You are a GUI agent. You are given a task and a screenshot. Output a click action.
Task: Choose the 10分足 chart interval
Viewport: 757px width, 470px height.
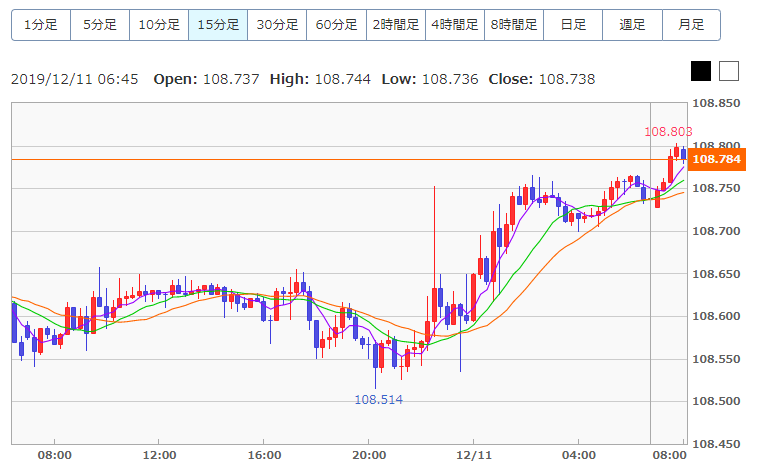(x=159, y=25)
